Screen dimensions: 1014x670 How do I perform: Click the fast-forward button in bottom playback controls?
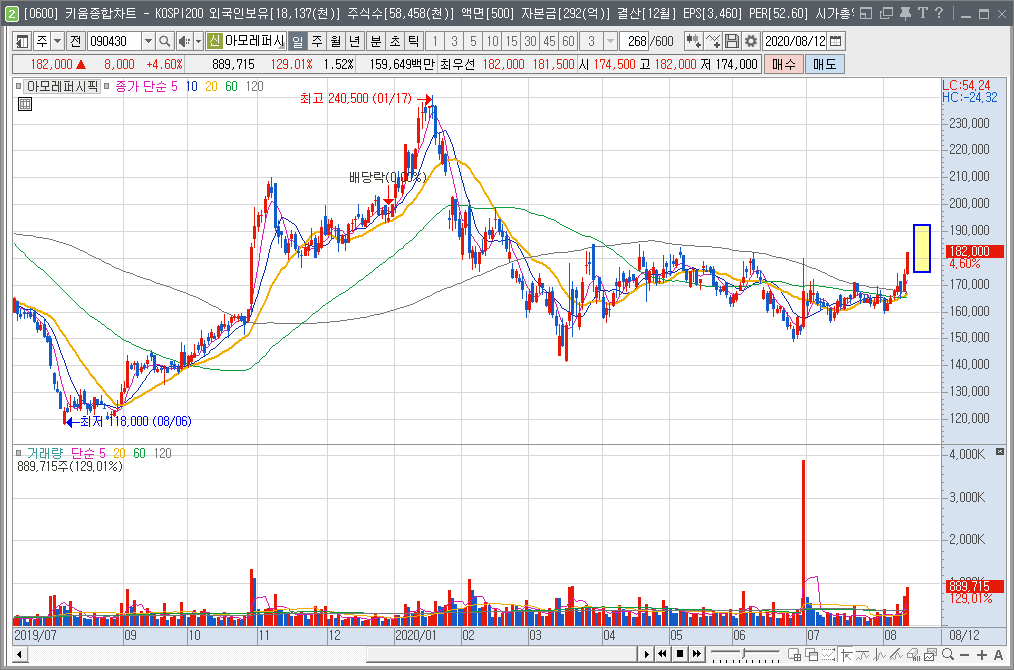tap(696, 654)
